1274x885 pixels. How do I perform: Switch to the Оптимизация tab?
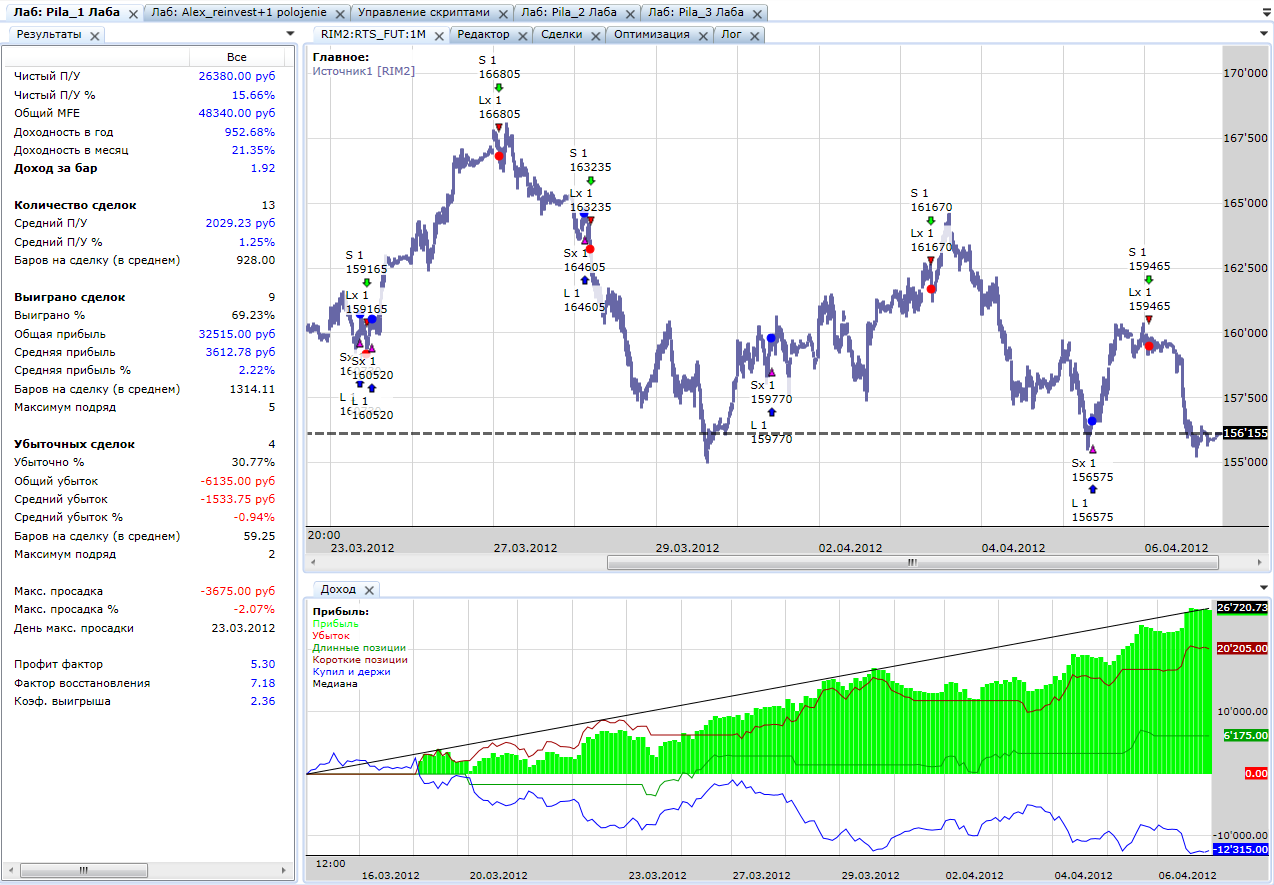click(x=651, y=35)
